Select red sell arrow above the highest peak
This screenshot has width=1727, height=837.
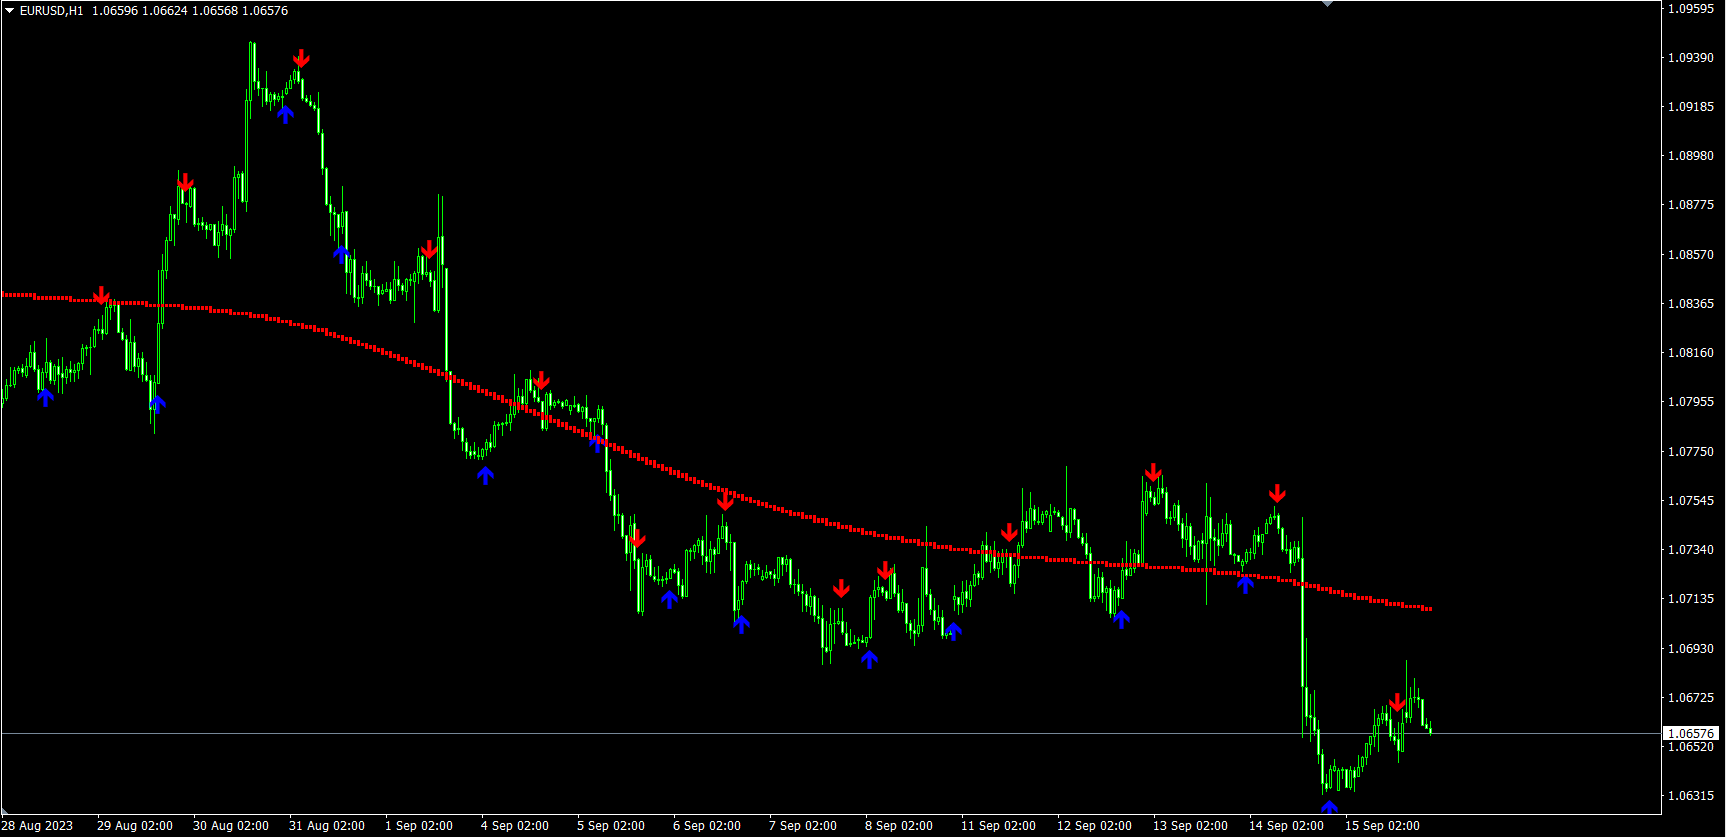301,59
